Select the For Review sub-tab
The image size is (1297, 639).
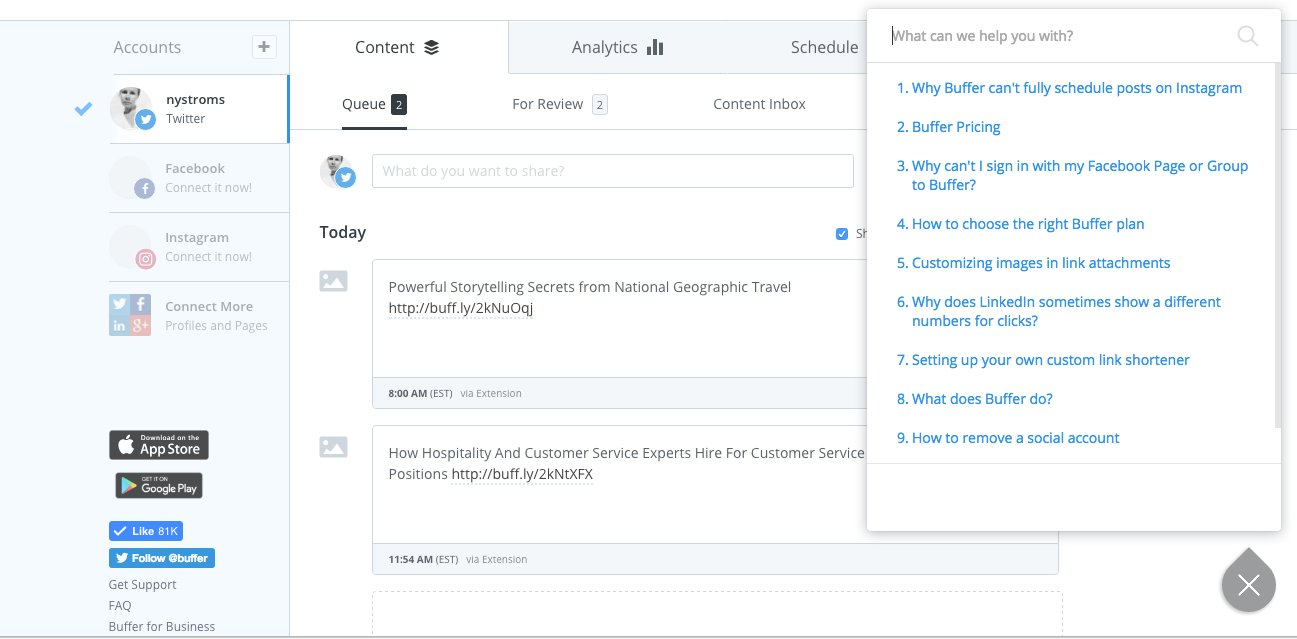pyautogui.click(x=559, y=104)
